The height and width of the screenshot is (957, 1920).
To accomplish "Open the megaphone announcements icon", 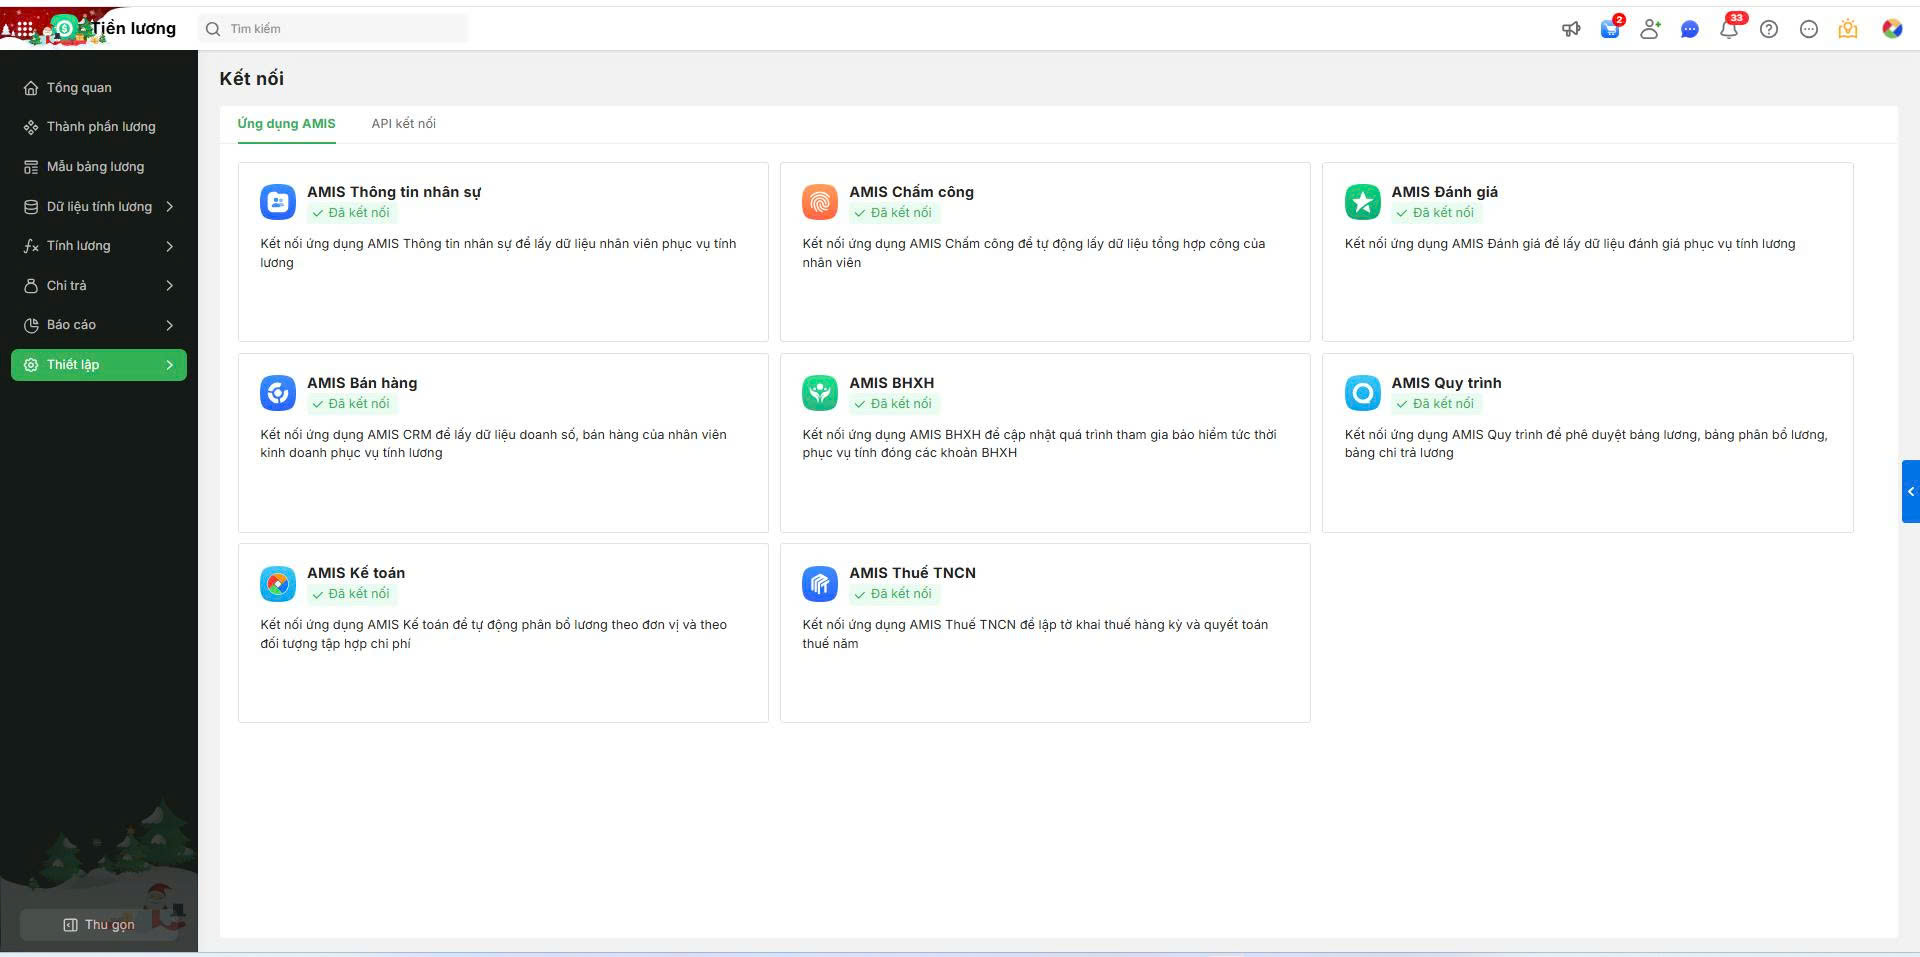I will [x=1571, y=29].
